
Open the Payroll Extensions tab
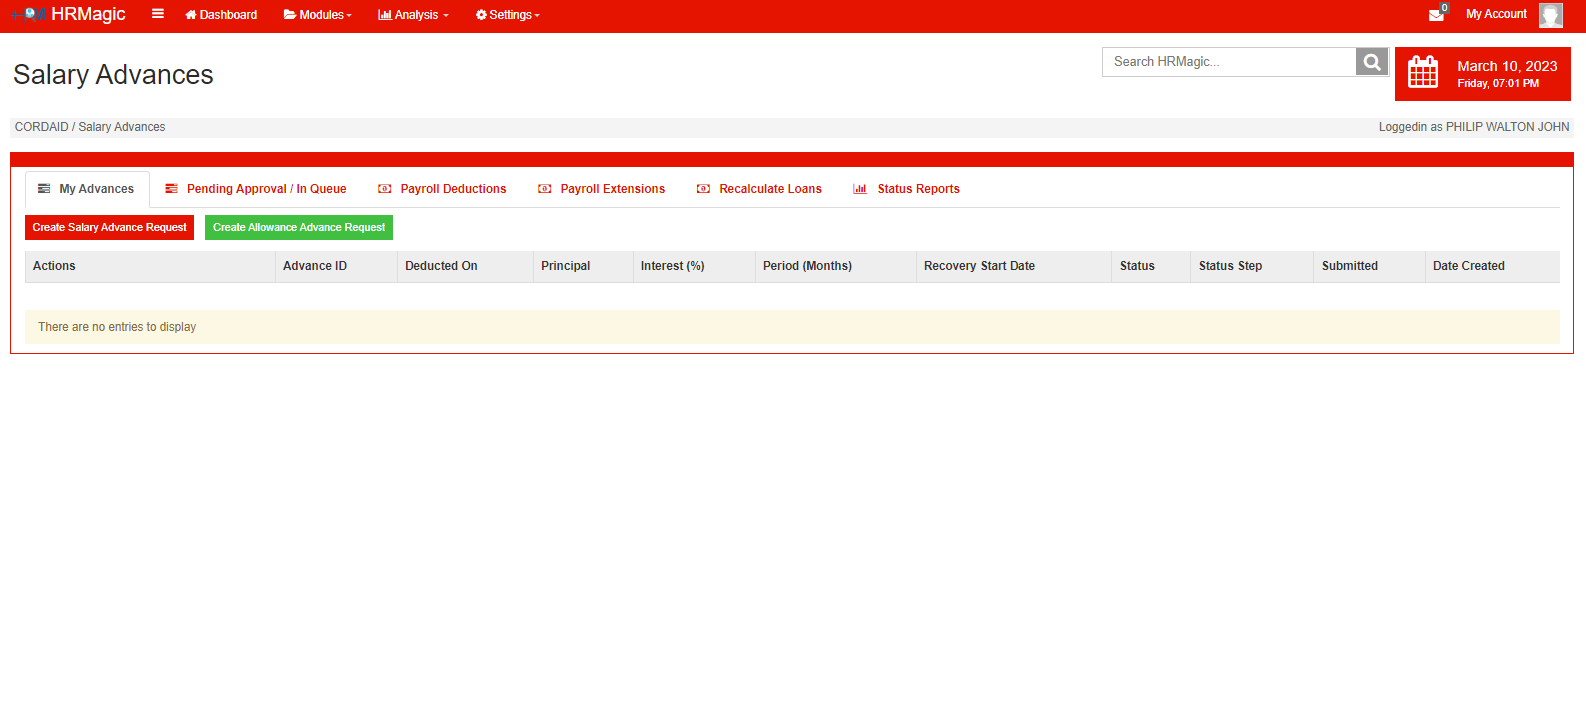612,189
